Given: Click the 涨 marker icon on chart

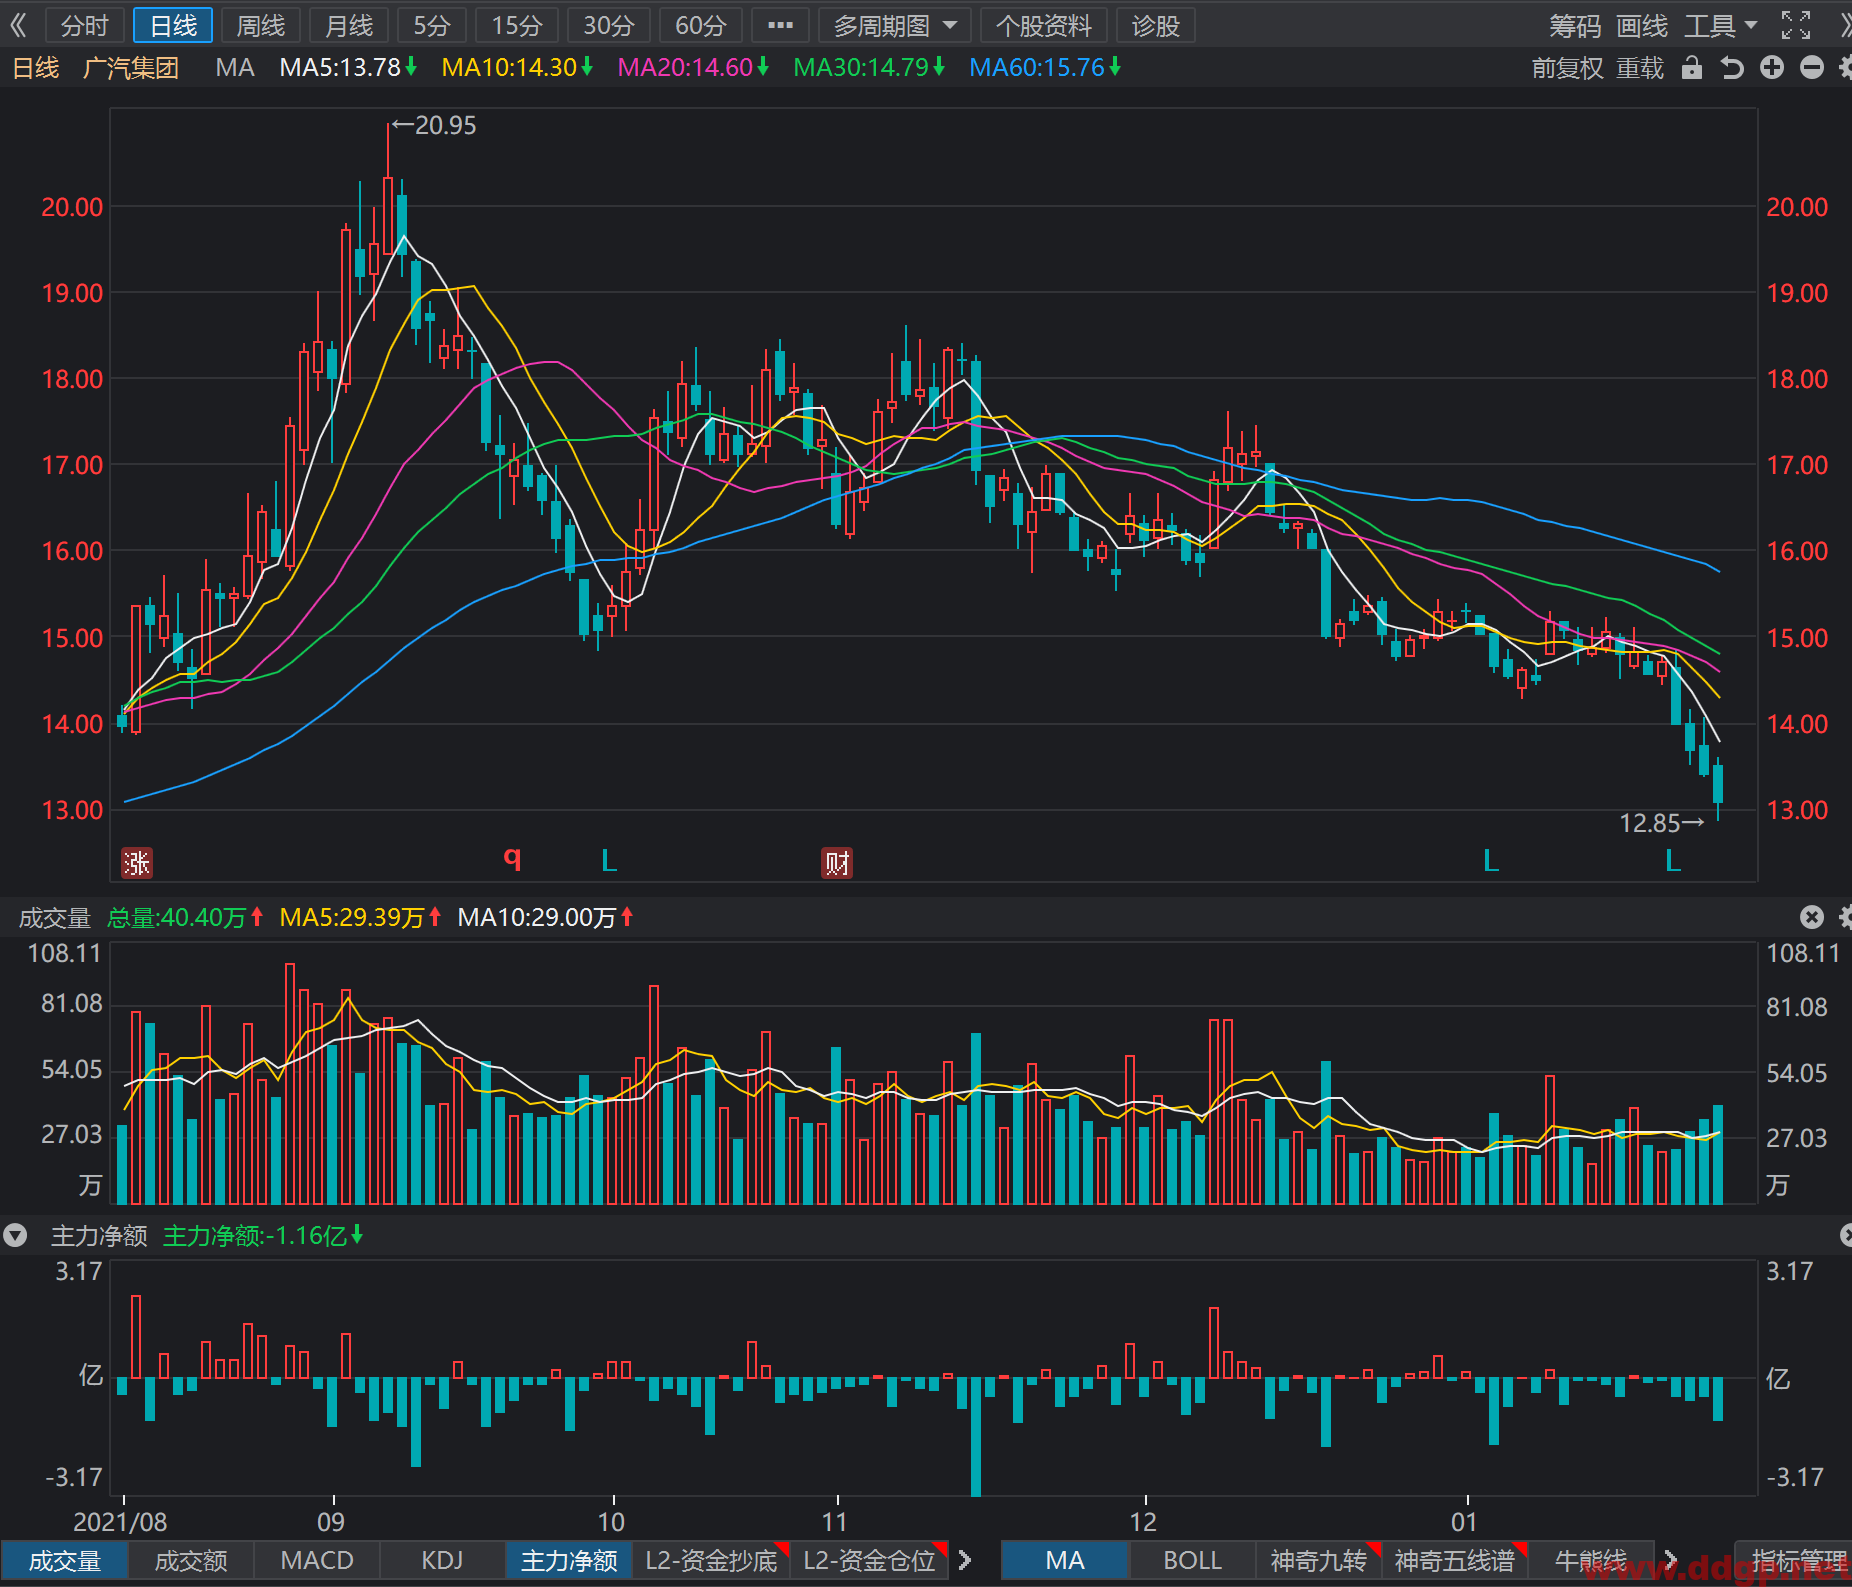Looking at the screenshot, I should [137, 863].
